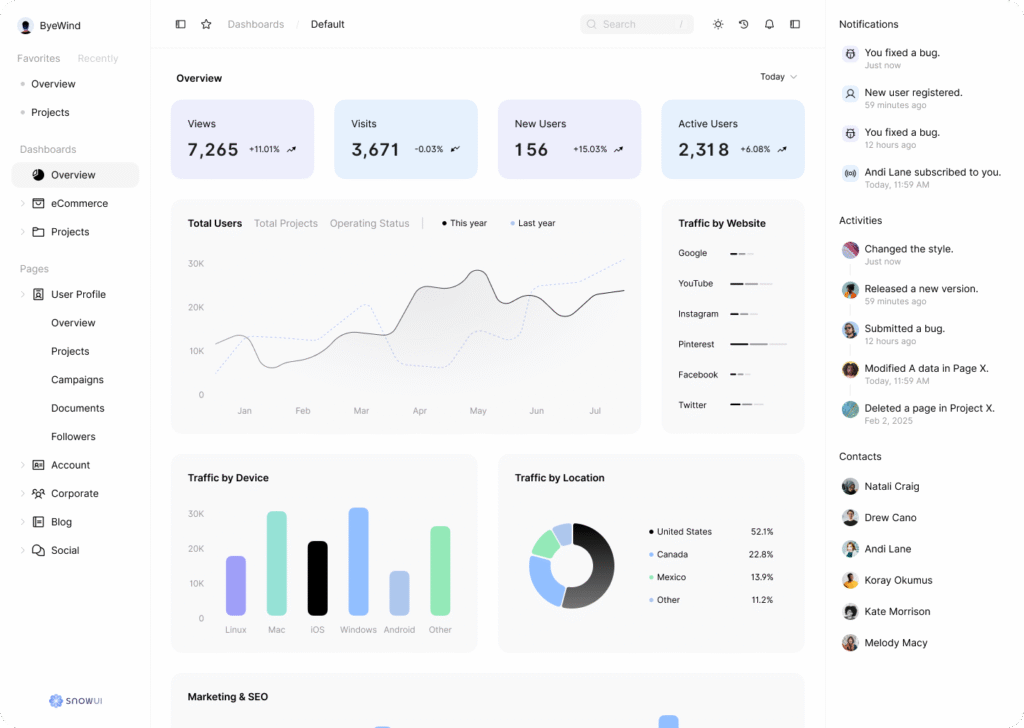
Task: Open the notifications bell icon
Action: click(769, 24)
